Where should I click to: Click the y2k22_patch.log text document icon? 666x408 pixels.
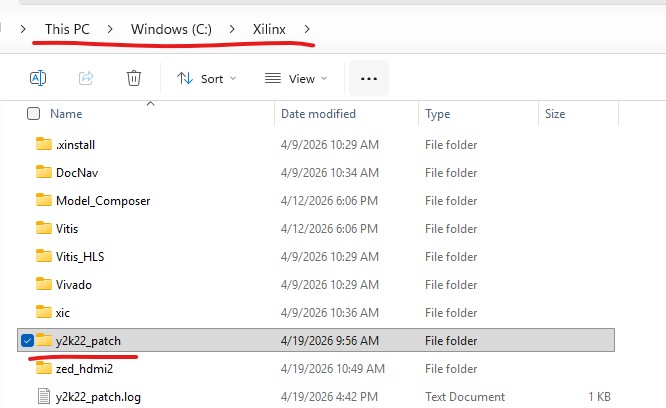[x=43, y=397]
